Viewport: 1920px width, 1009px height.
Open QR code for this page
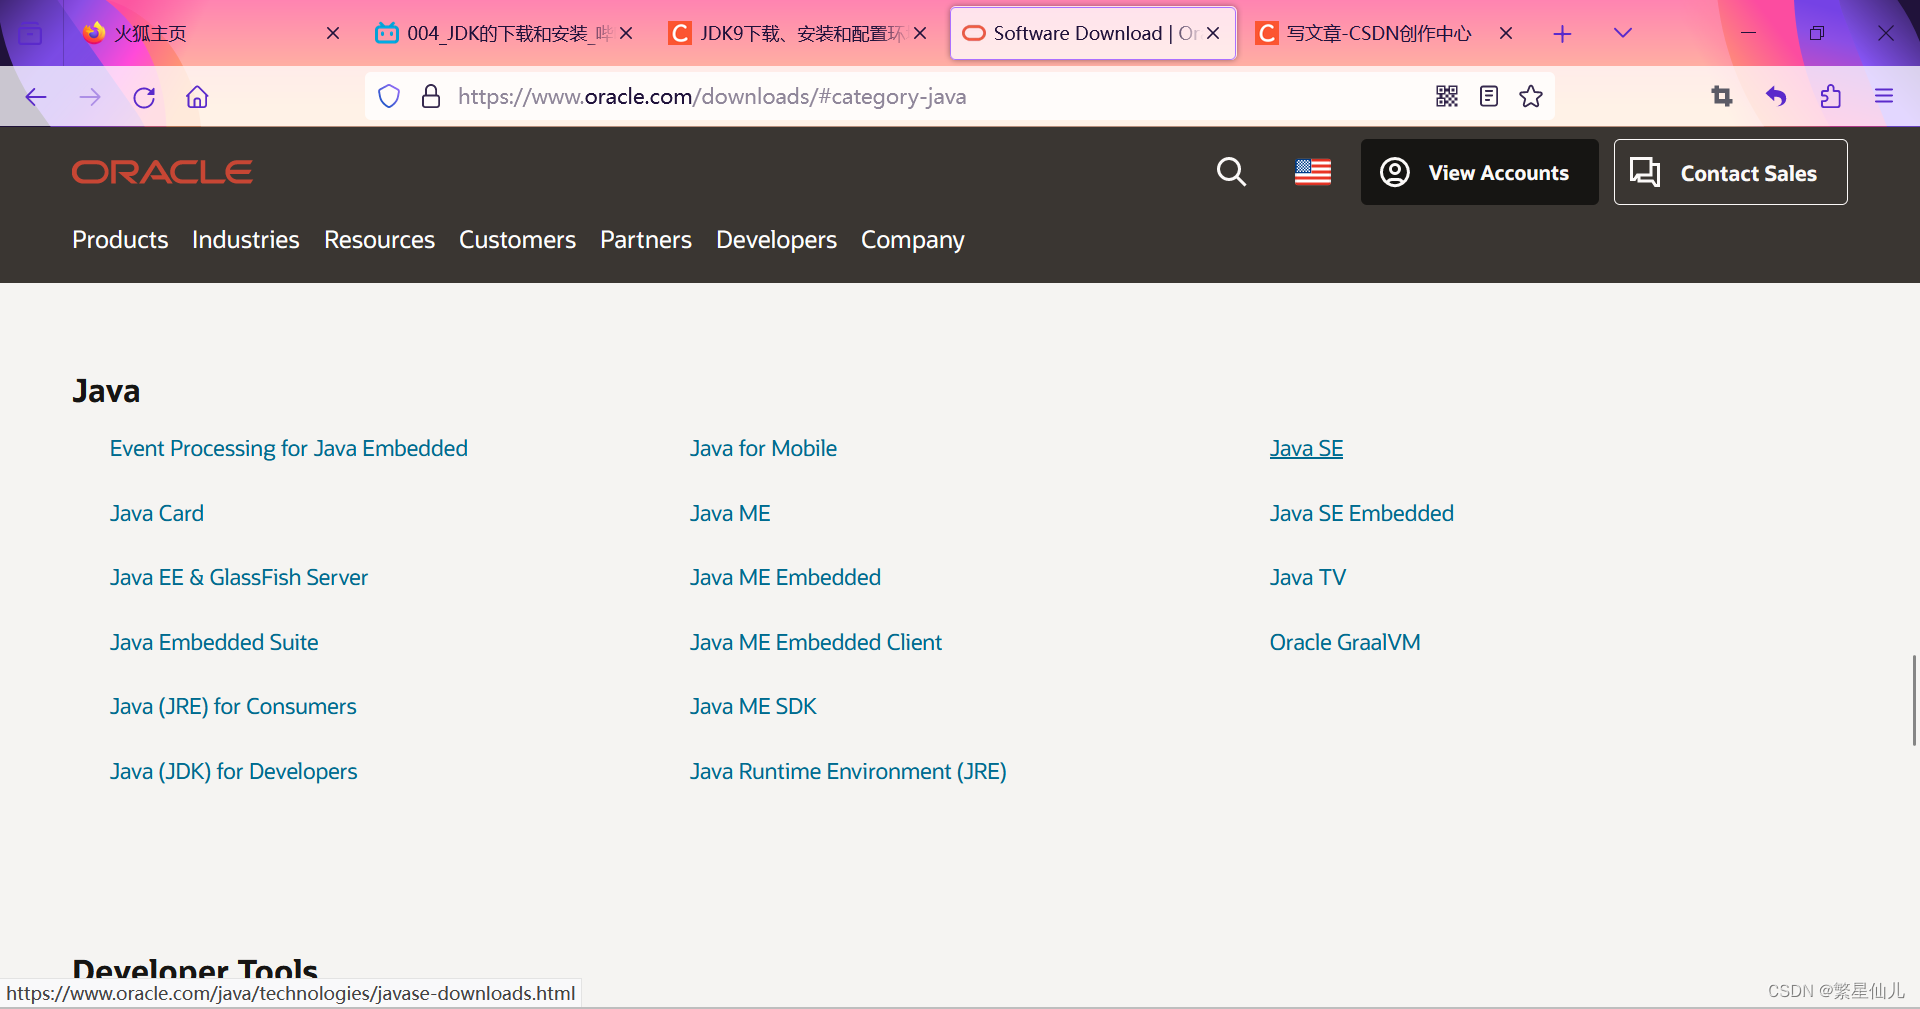coord(1447,96)
